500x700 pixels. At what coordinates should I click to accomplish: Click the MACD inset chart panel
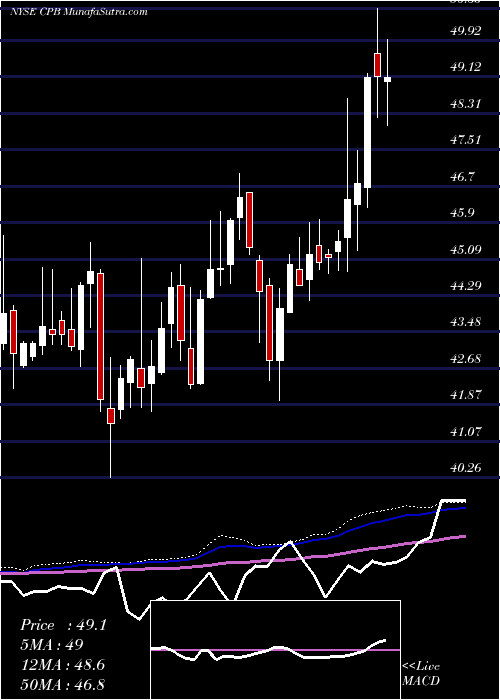275,650
